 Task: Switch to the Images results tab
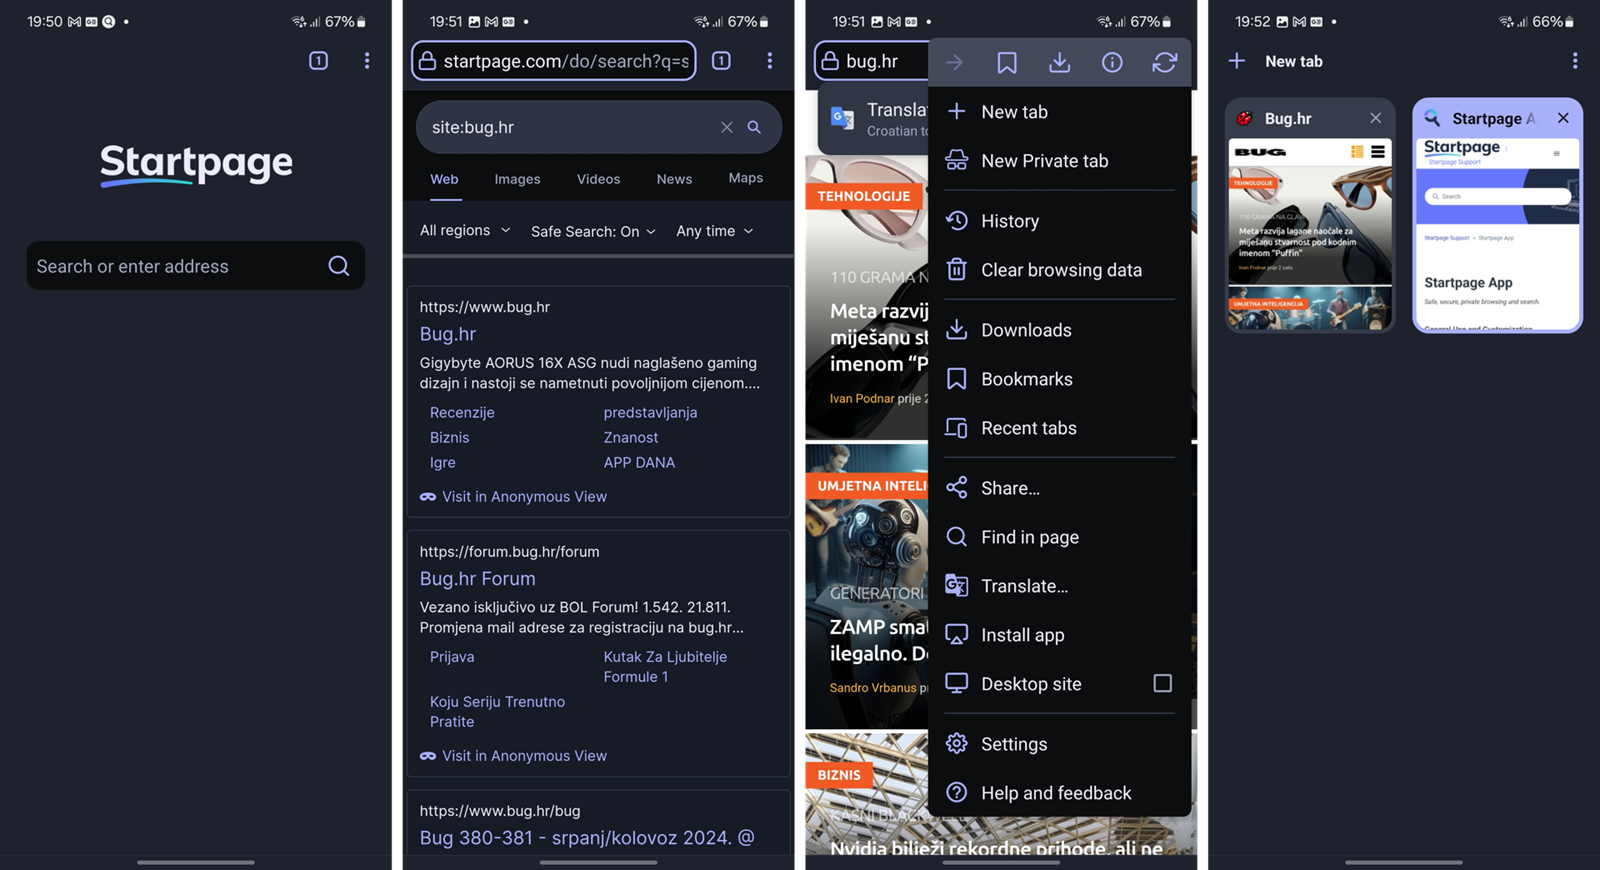(x=517, y=179)
